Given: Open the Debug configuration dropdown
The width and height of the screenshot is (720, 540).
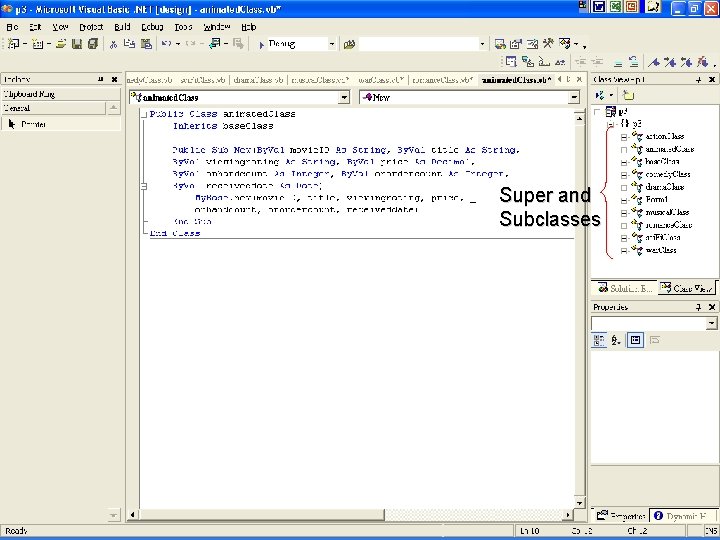Looking at the screenshot, I should coord(333,44).
